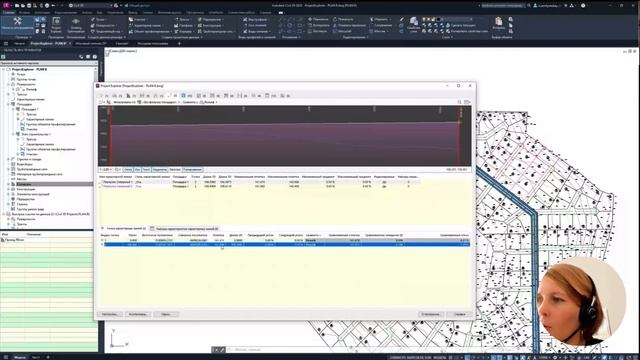
Task: Open the Область инструментов (Toolspace) ribbon button
Action: pyautogui.click(x=18, y=24)
